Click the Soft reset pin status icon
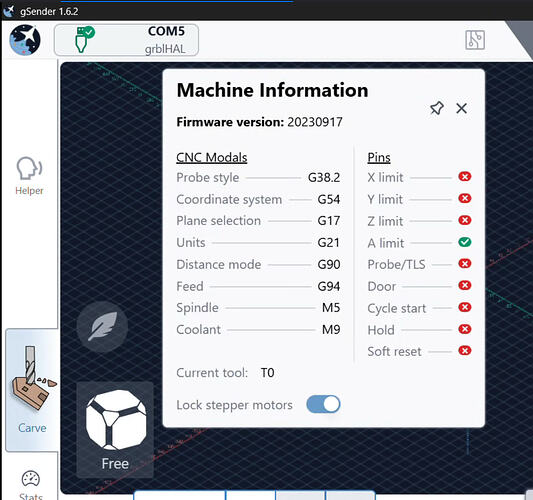 coord(465,350)
